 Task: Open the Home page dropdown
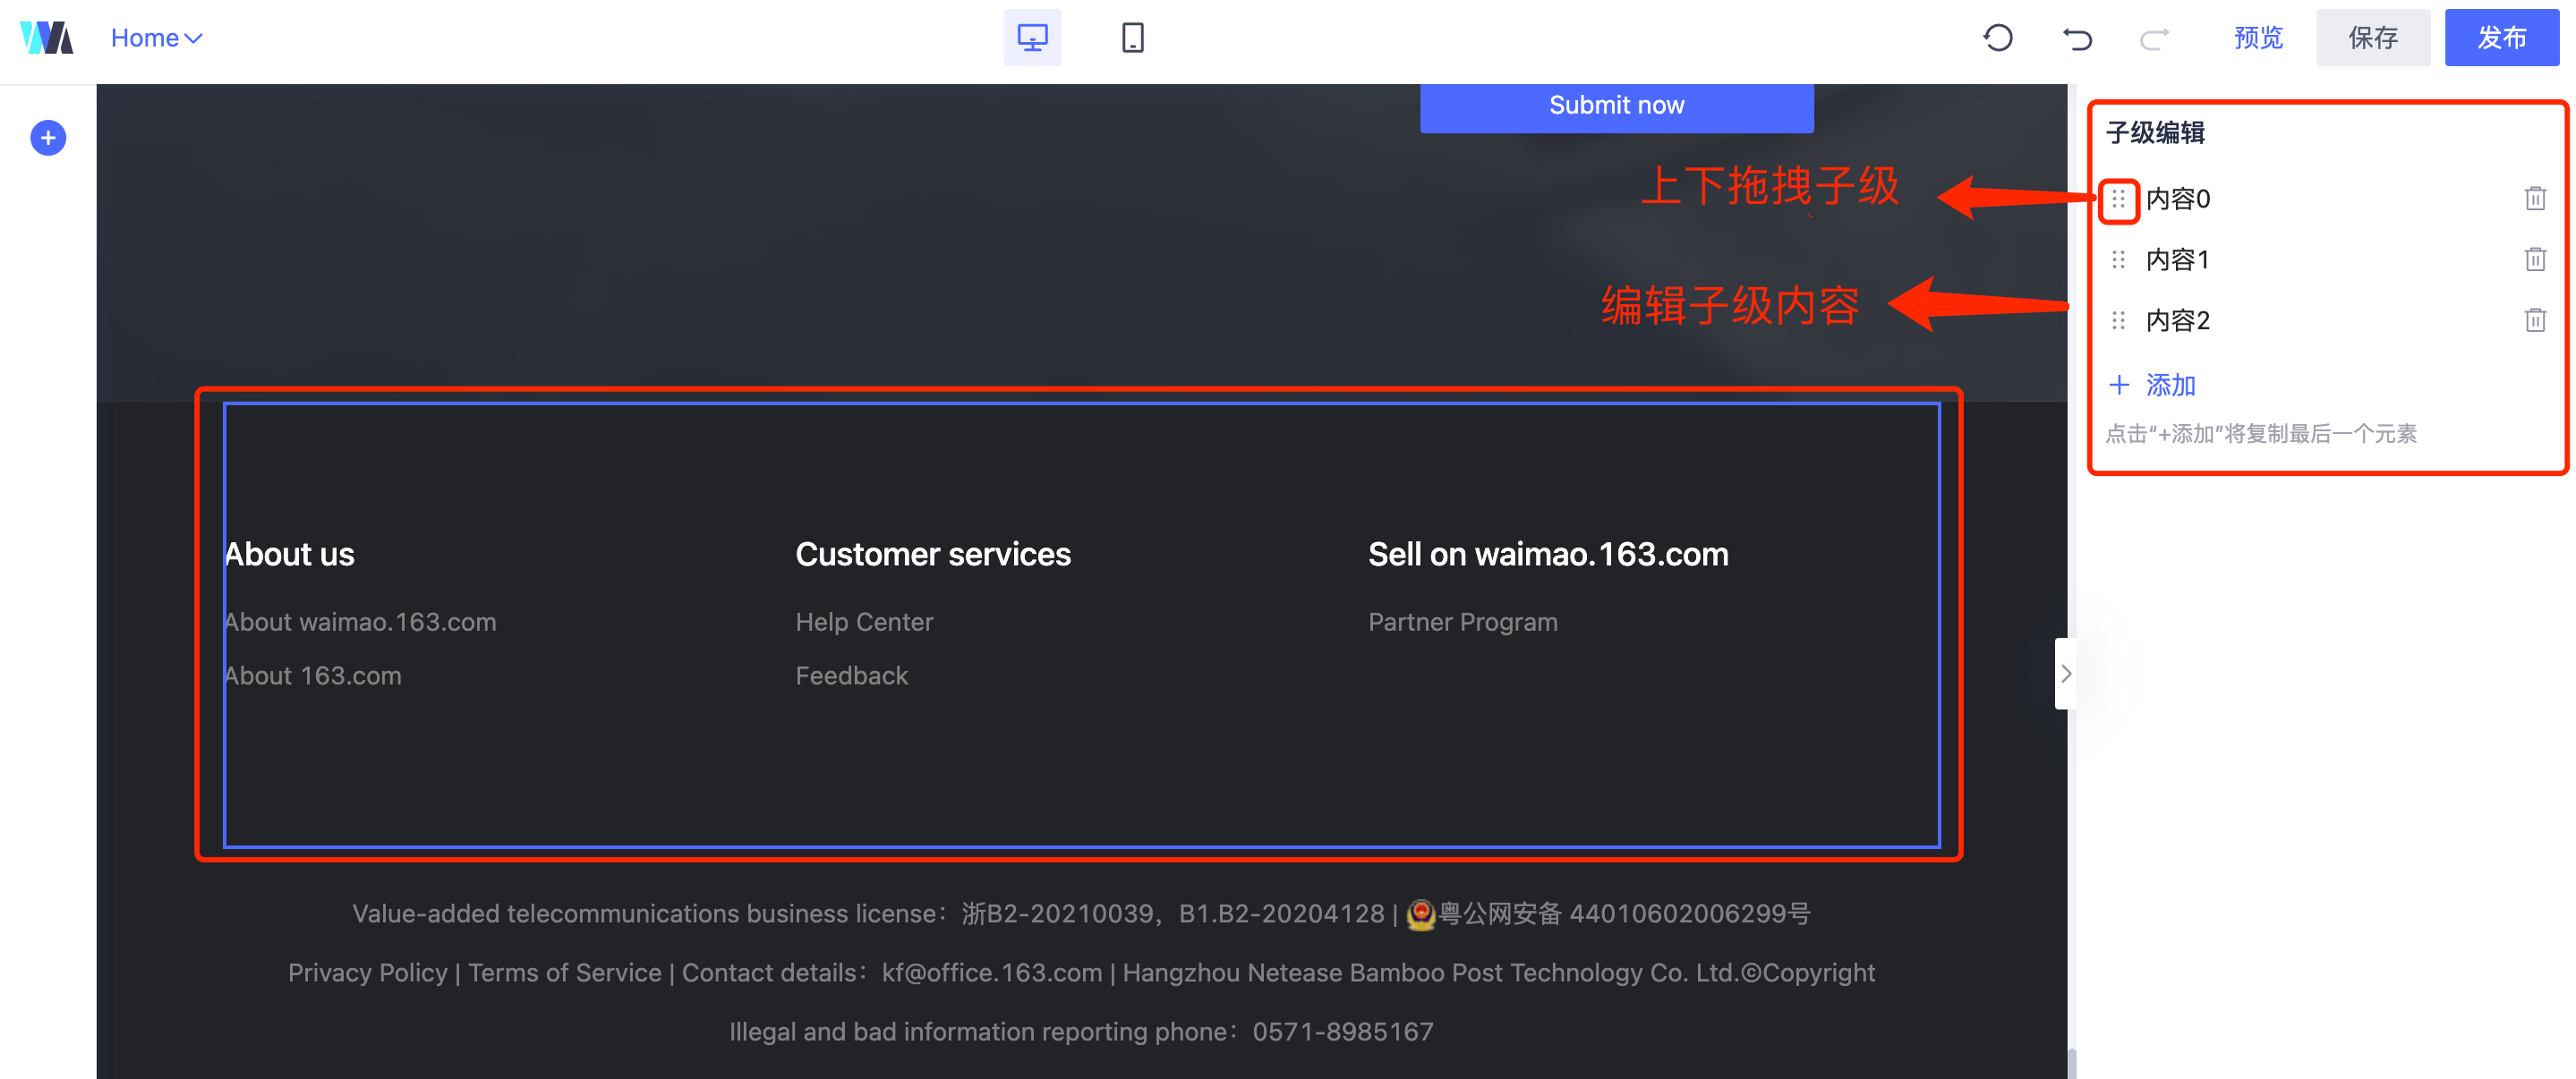click(157, 38)
